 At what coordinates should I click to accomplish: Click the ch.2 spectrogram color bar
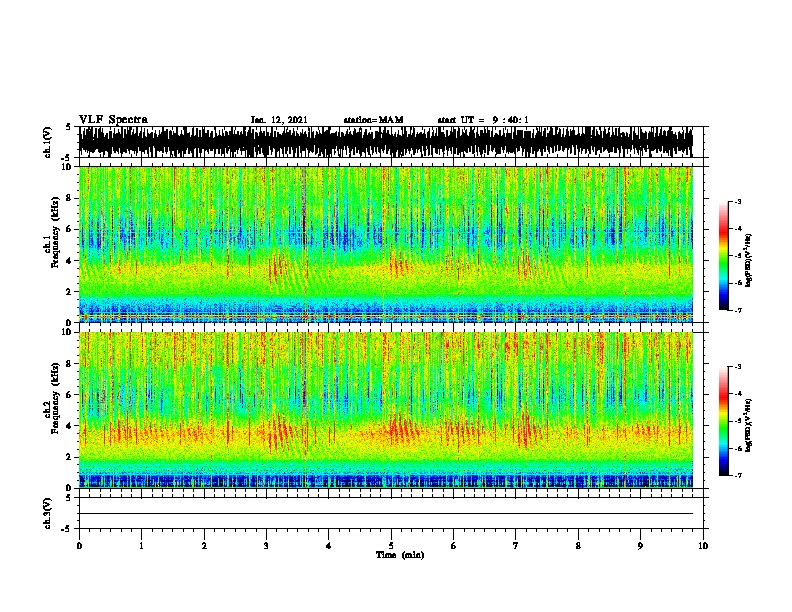pos(723,421)
